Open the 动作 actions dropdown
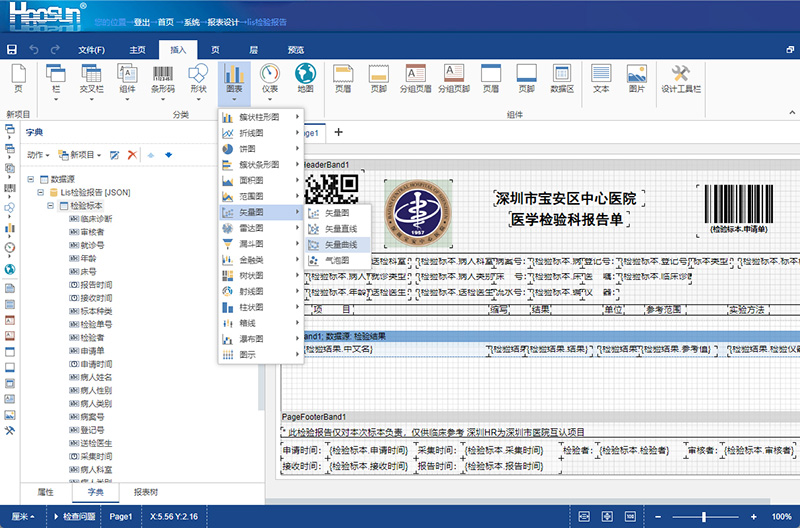The height and width of the screenshot is (528, 800). tap(38, 155)
